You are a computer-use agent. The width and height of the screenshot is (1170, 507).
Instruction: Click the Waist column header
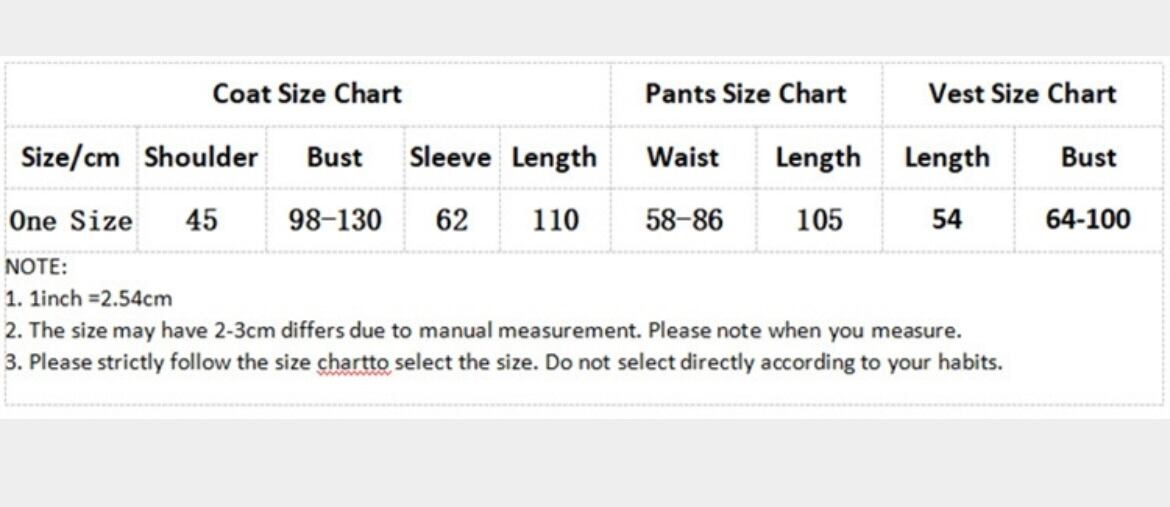click(x=683, y=158)
